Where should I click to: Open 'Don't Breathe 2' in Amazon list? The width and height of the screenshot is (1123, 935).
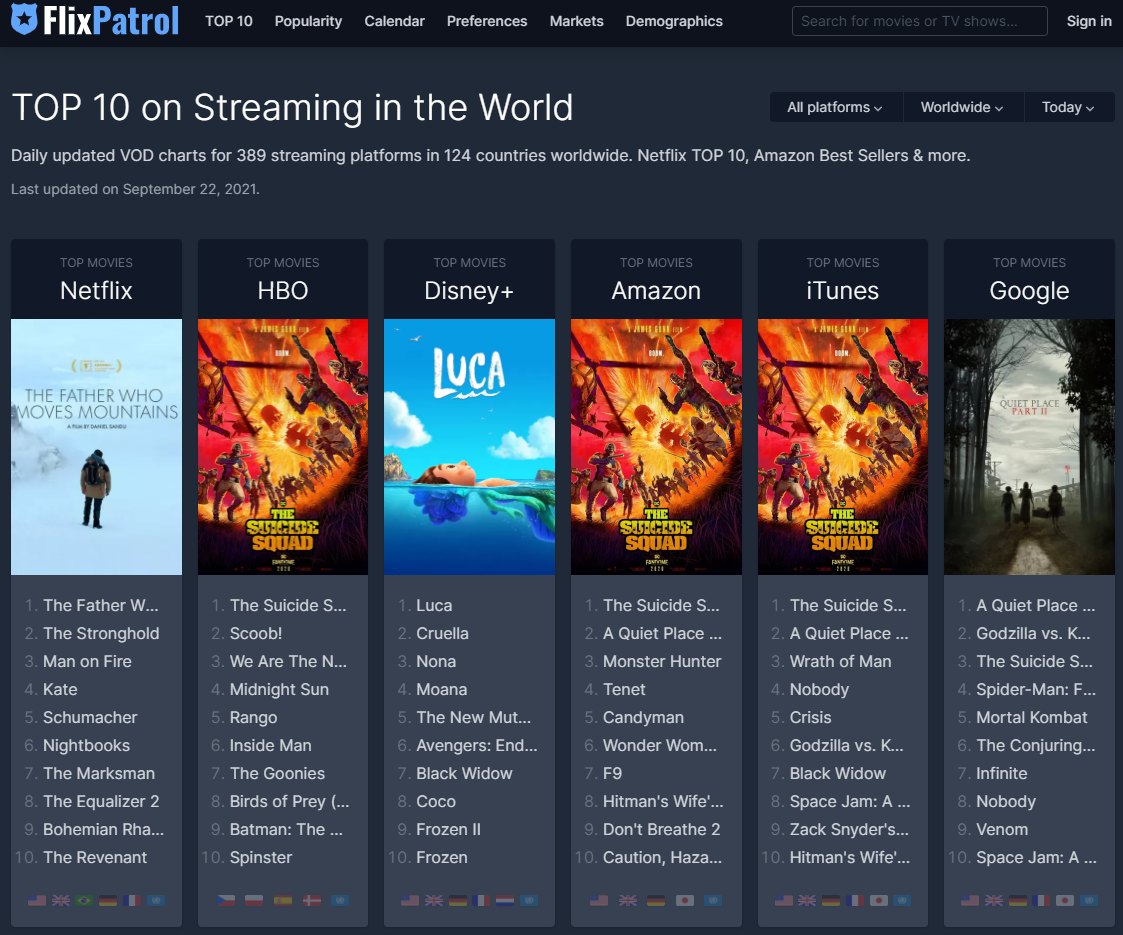(x=661, y=830)
